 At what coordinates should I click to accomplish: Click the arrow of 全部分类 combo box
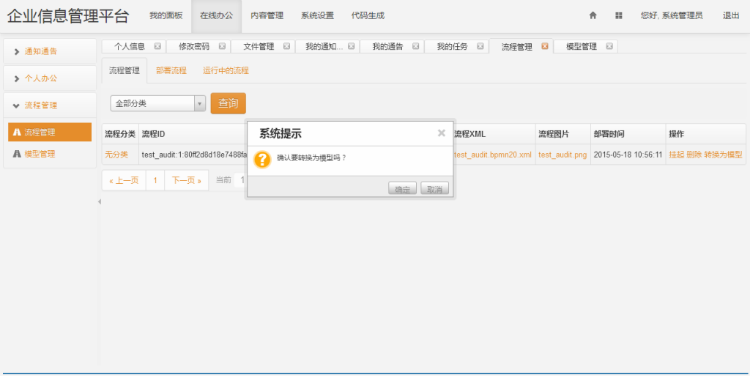click(200, 103)
